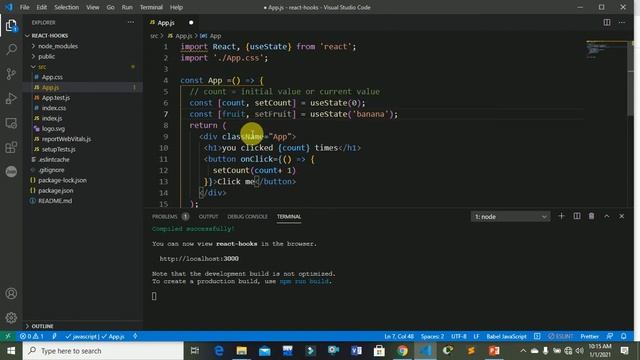Image resolution: width=640 pixels, height=360 pixels.
Task: Click the Prettier status bar item
Action: 589,336
